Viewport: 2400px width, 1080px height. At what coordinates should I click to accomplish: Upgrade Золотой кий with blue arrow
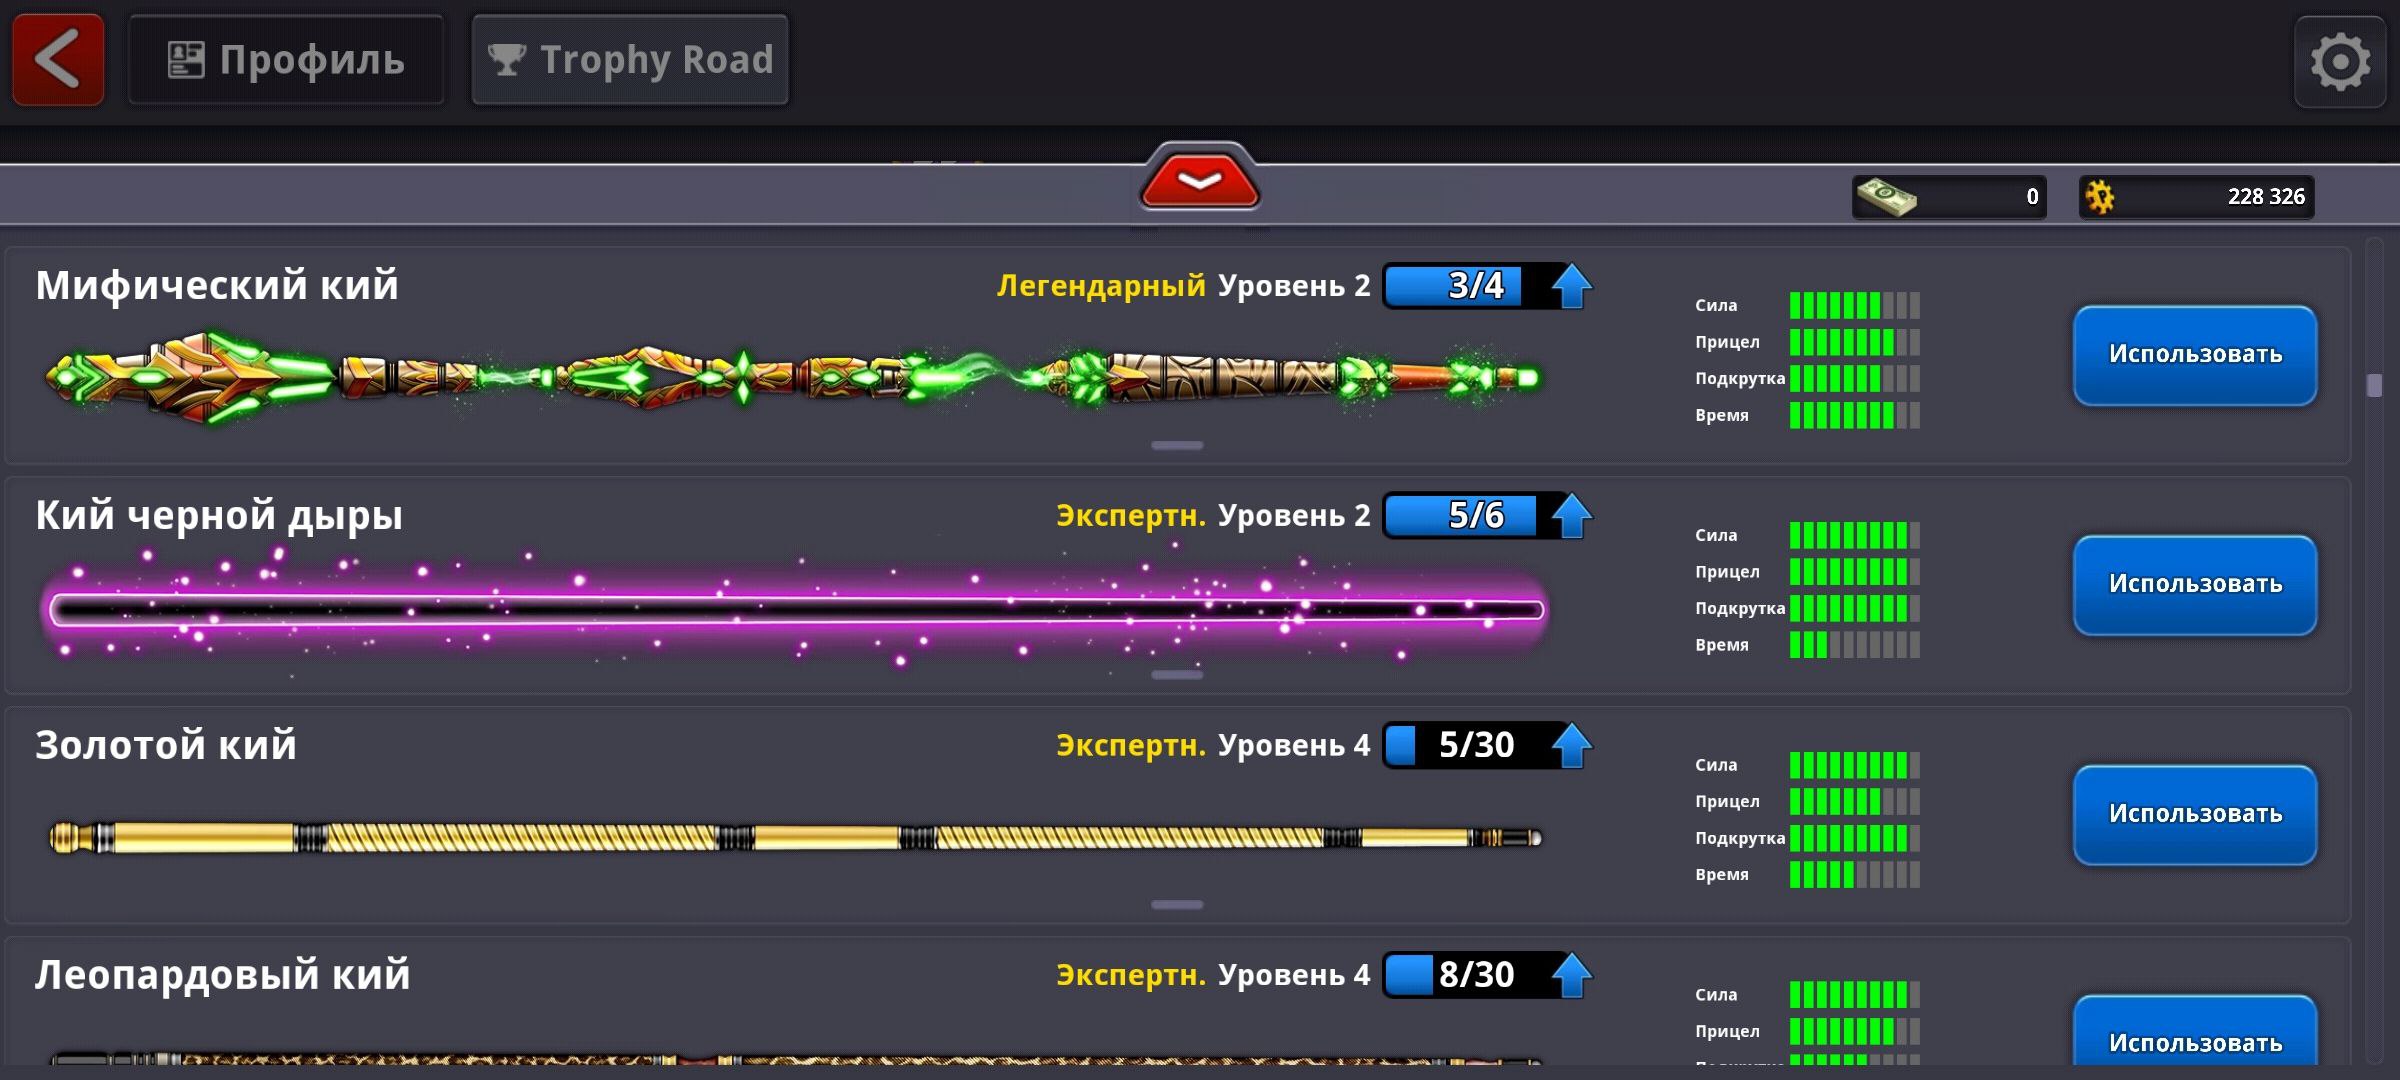(x=1571, y=746)
